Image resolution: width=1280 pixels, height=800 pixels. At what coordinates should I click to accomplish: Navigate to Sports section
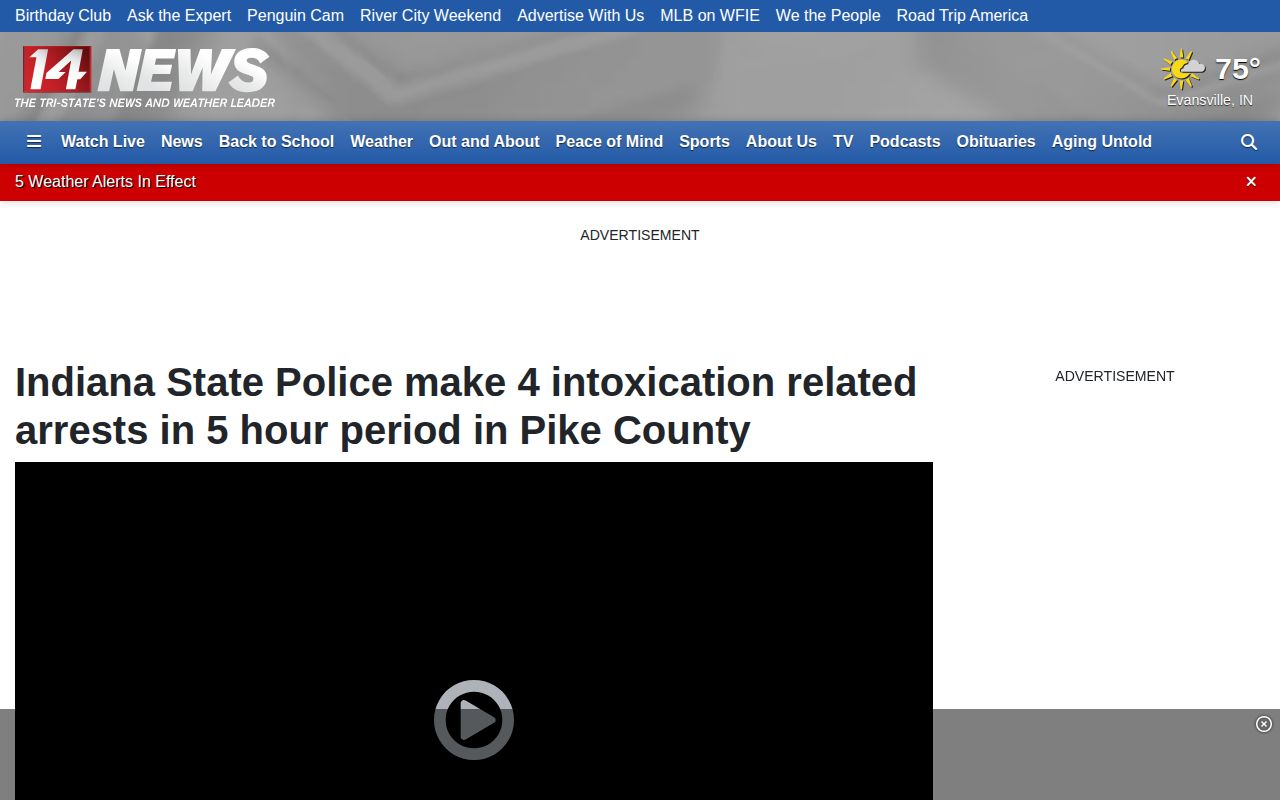pyautogui.click(x=704, y=142)
